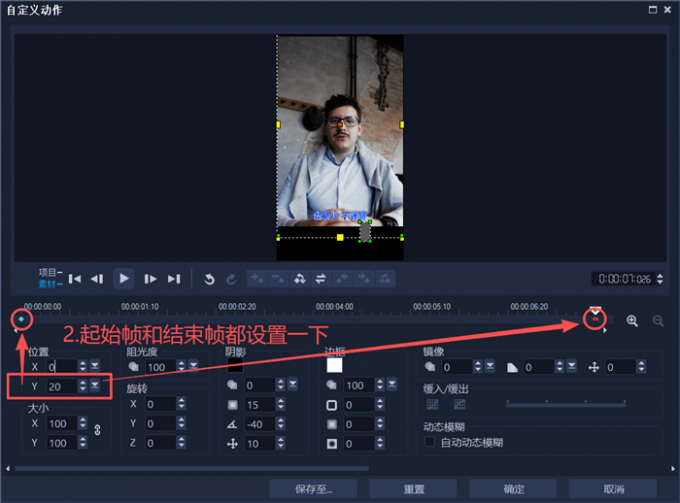
Task: Select the end key frame marker
Action: point(595,319)
